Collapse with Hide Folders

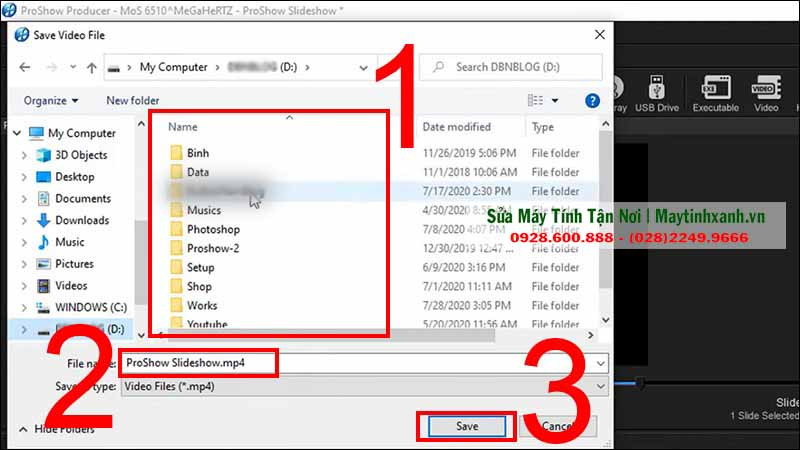click(x=57, y=430)
